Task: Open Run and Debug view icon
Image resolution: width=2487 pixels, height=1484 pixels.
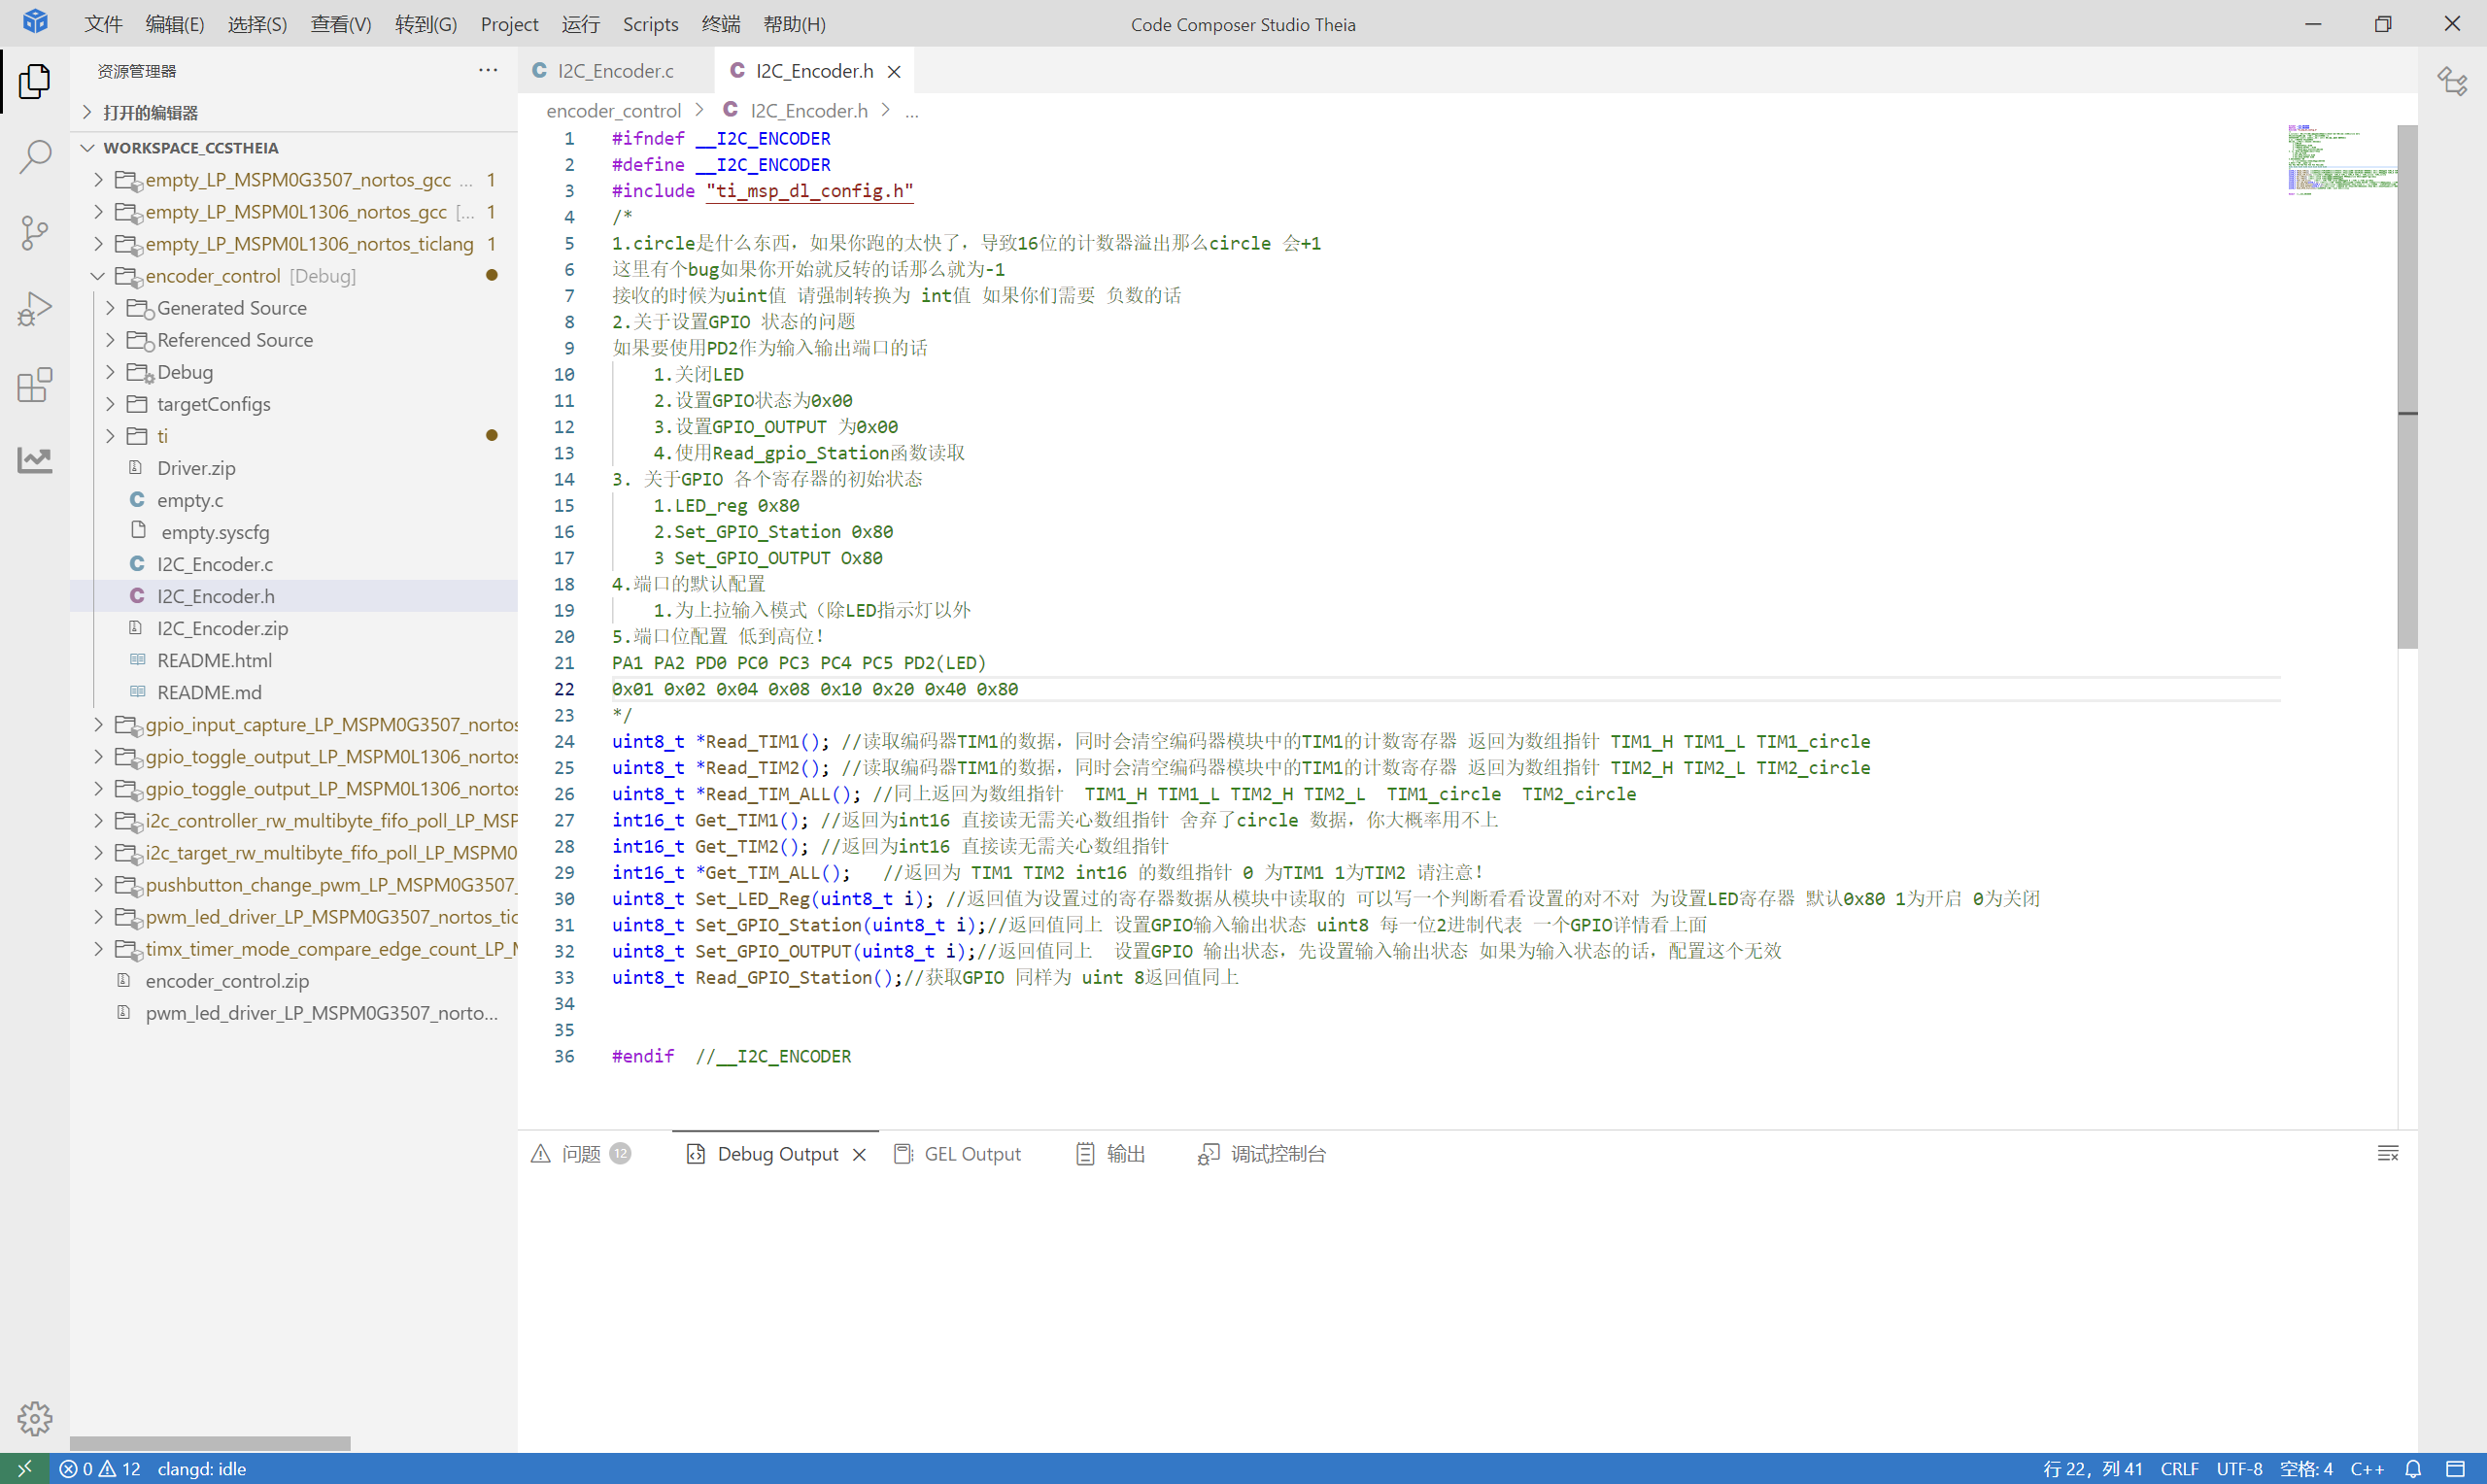Action: click(35, 309)
